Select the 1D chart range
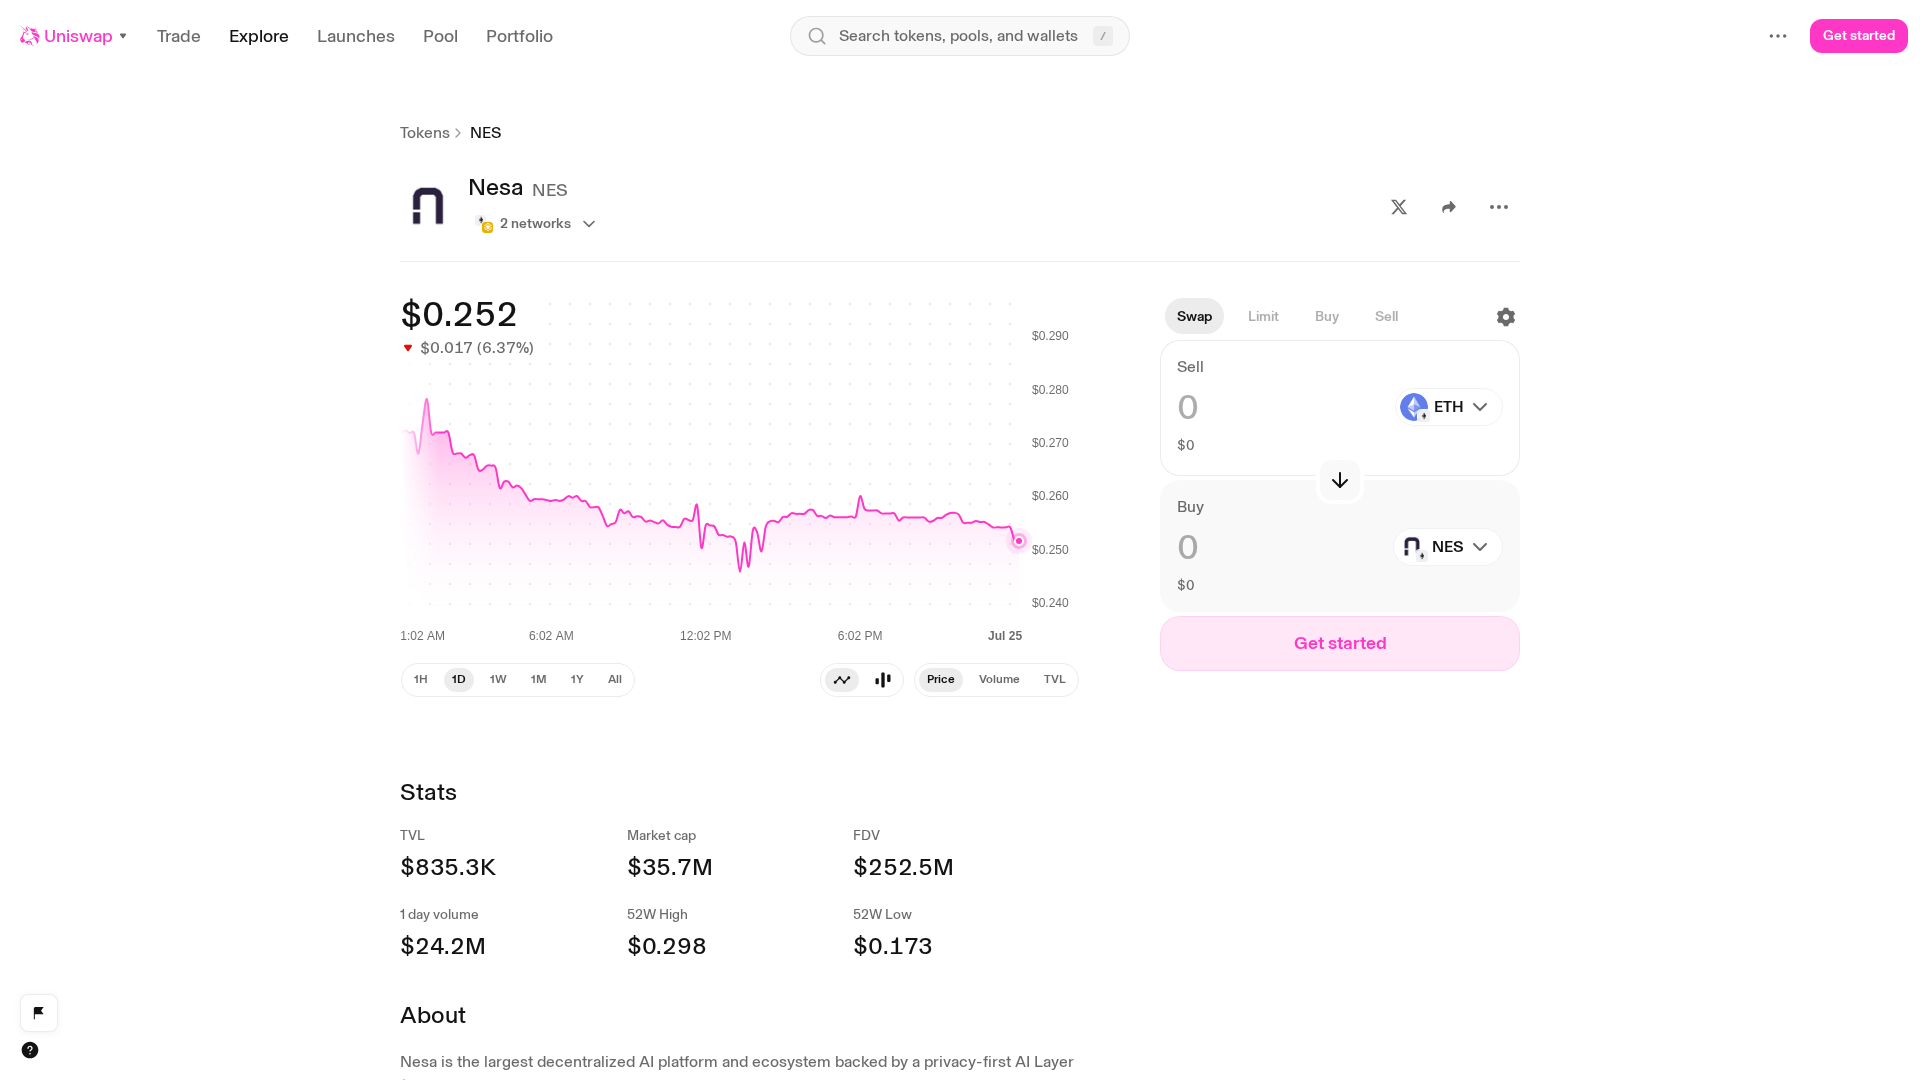Screen dimensions: 1920x1080 click(x=459, y=680)
